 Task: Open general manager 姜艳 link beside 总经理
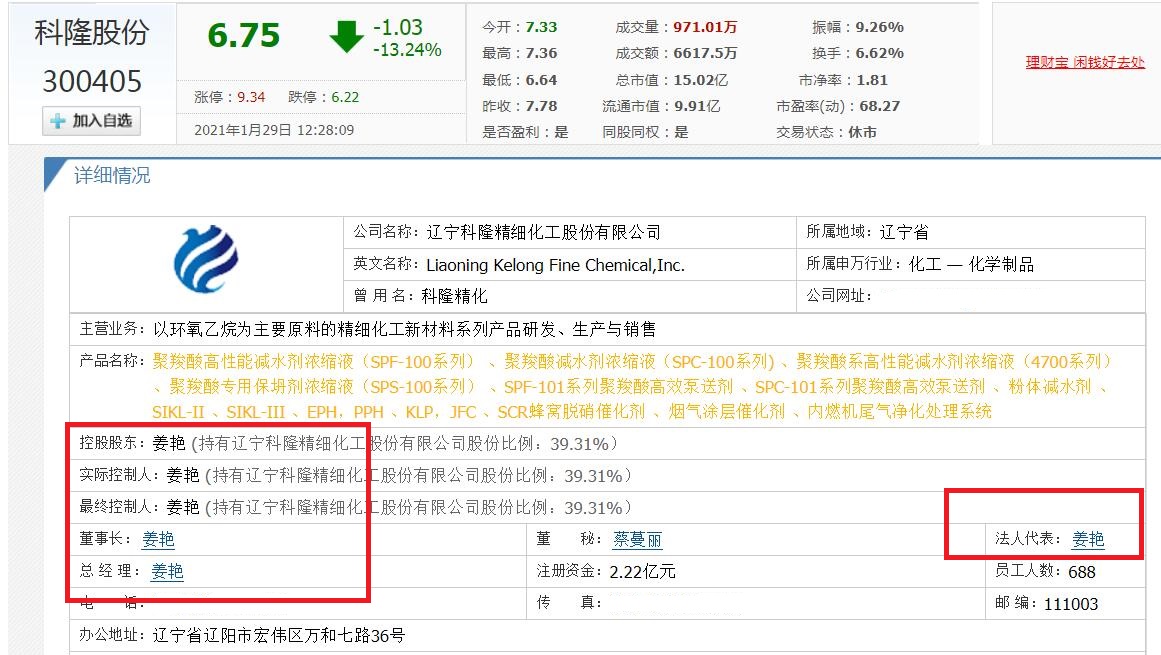[x=167, y=571]
